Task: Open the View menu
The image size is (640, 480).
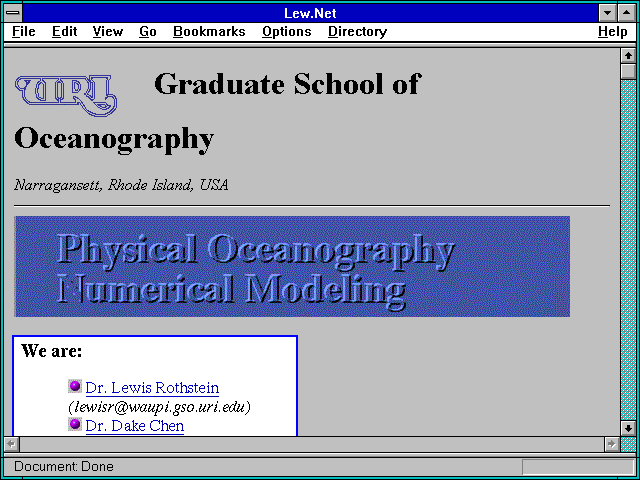Action: point(108,31)
